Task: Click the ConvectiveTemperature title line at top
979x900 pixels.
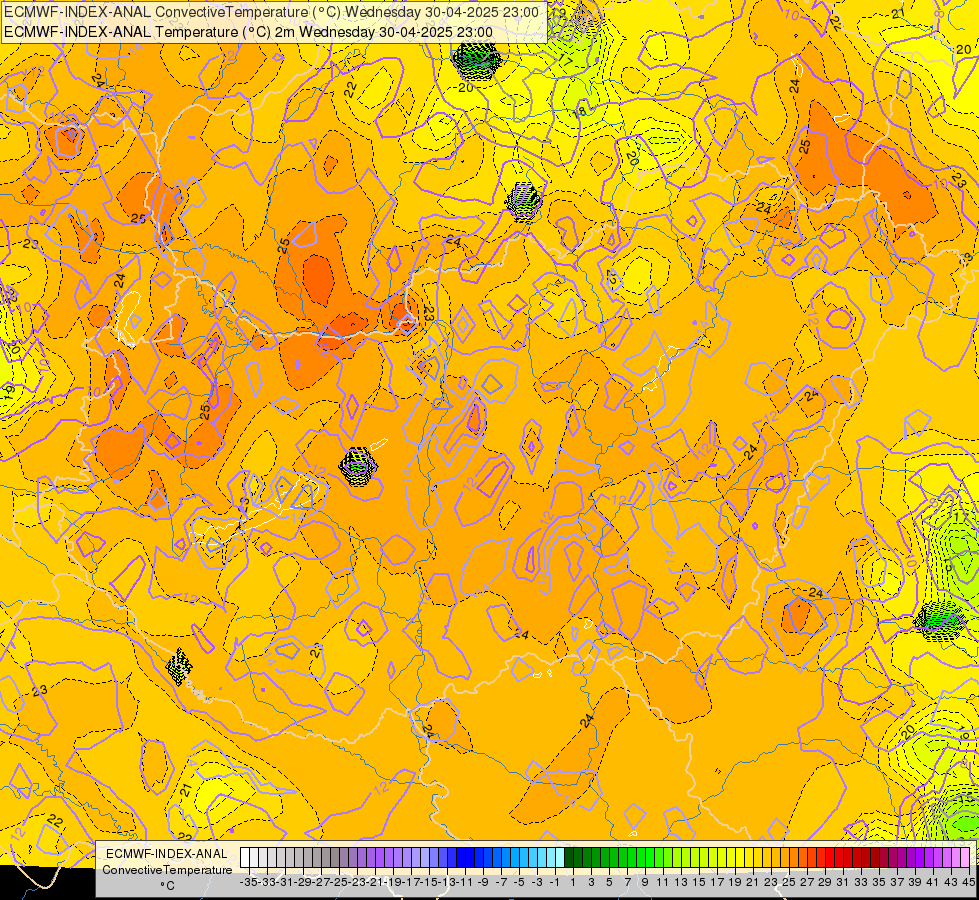Action: (x=272, y=12)
